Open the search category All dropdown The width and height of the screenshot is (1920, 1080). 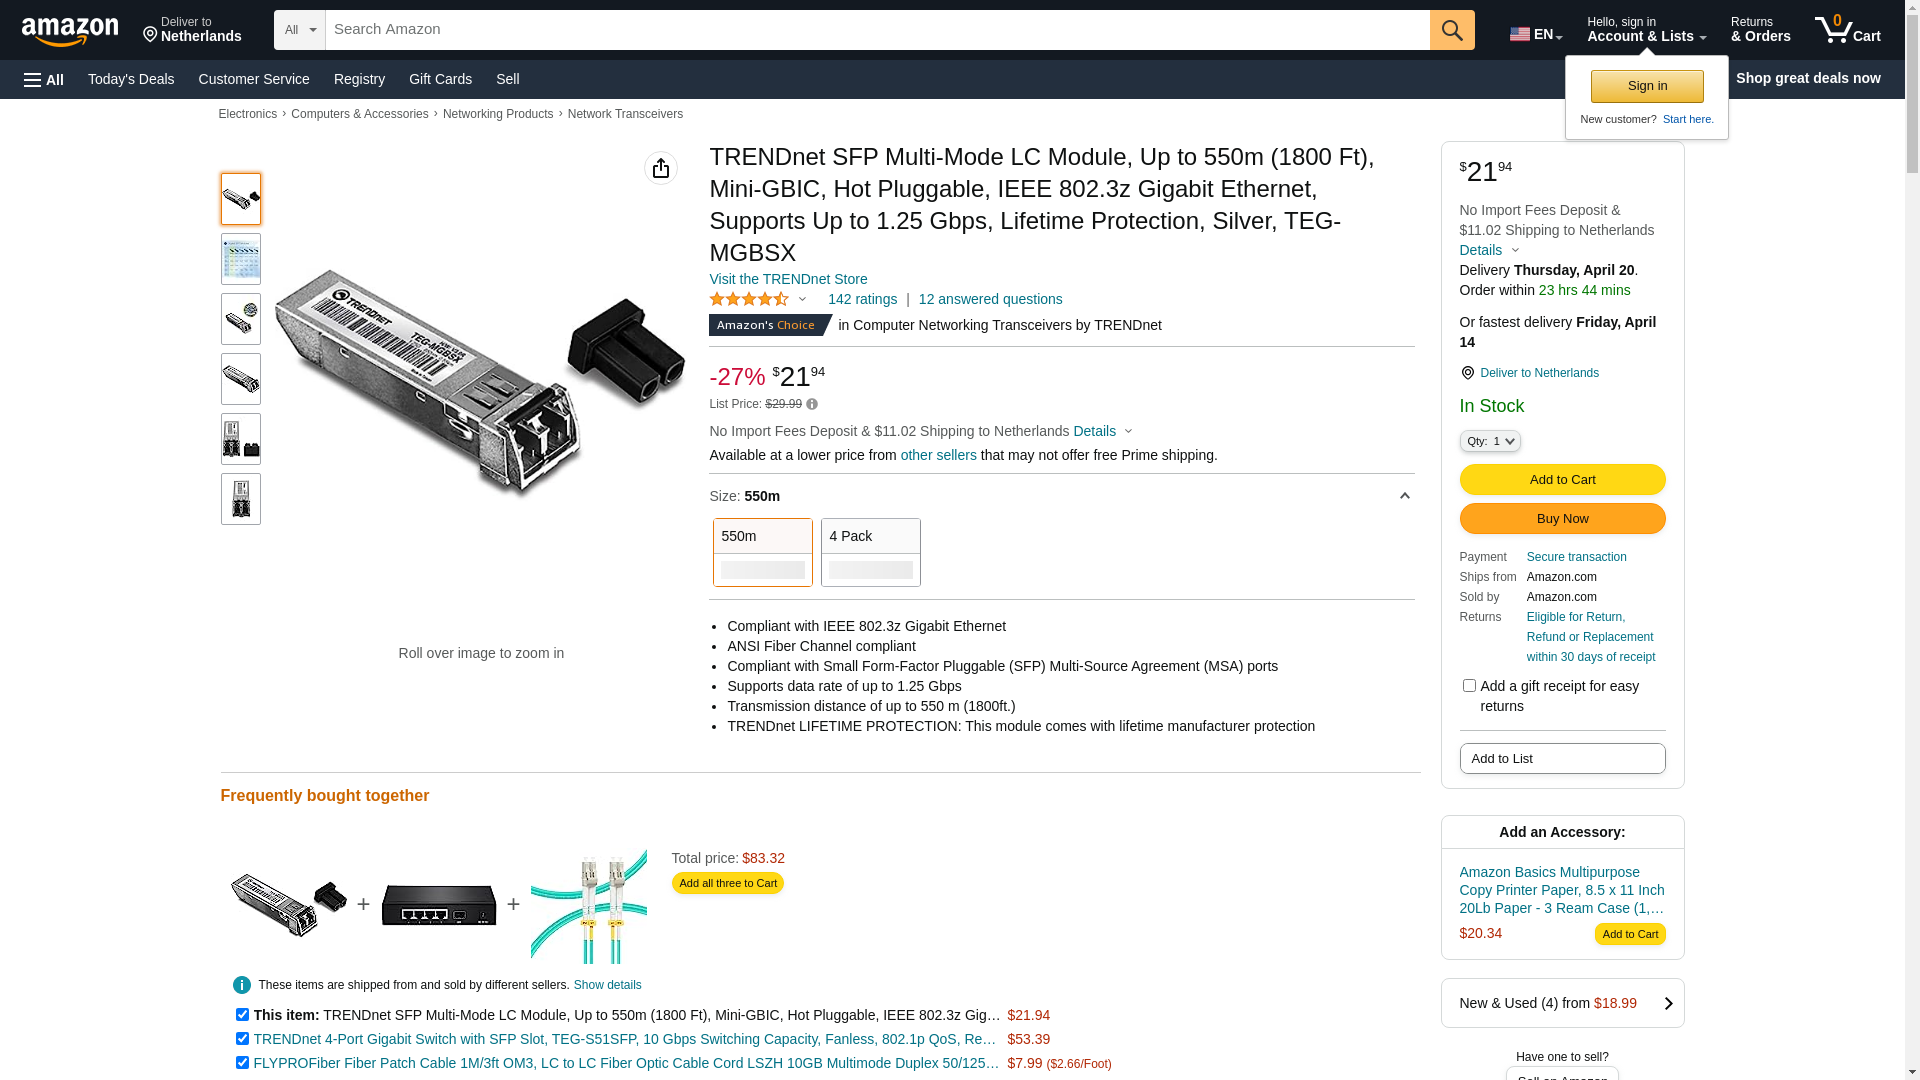[x=300, y=30]
